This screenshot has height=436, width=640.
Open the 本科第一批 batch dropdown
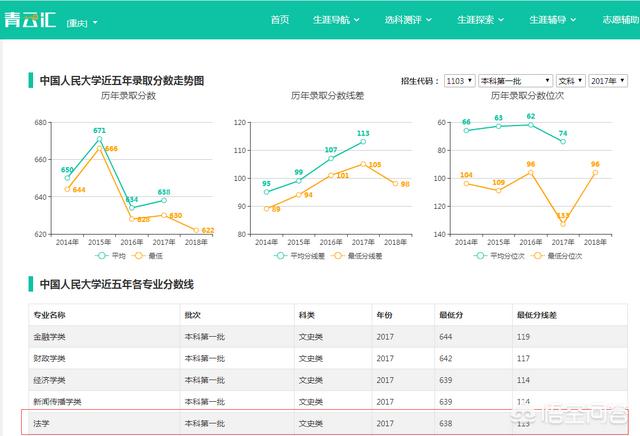[515, 81]
